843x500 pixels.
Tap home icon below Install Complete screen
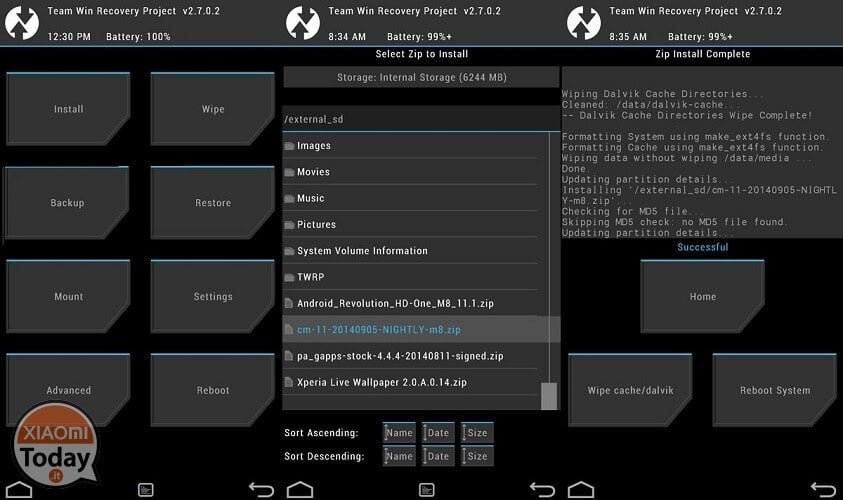pyautogui.click(x=581, y=490)
